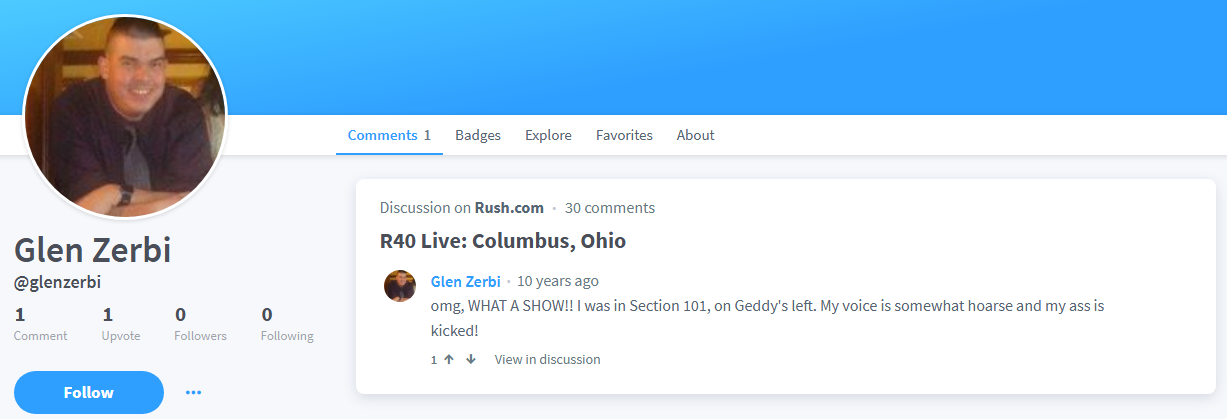Click the Upvote count stat
Screen dimensions: 1227x419
[x=121, y=325]
